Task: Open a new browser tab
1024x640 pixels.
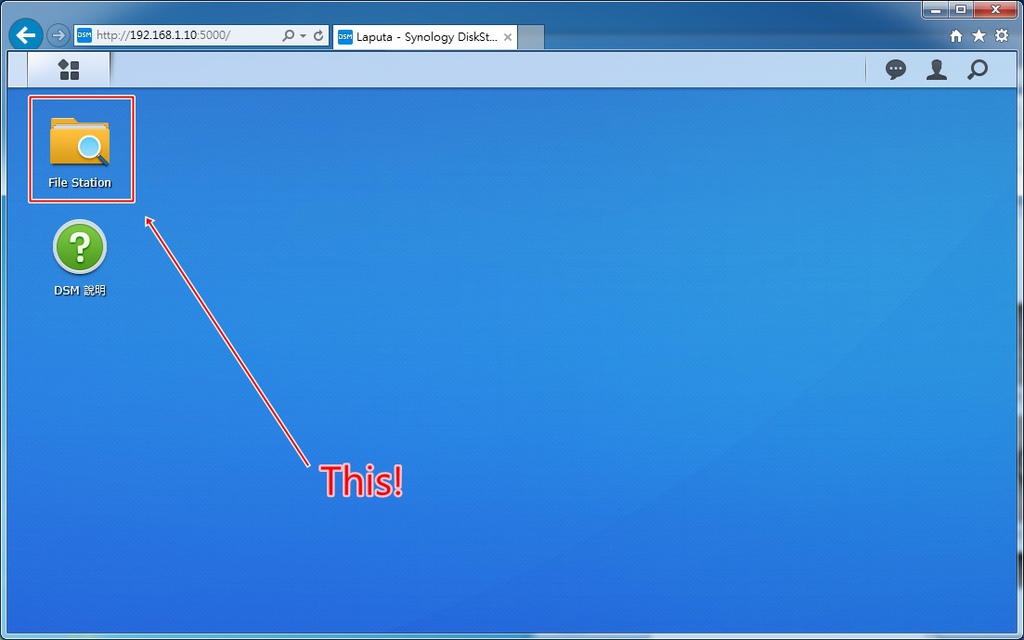Action: point(531,38)
